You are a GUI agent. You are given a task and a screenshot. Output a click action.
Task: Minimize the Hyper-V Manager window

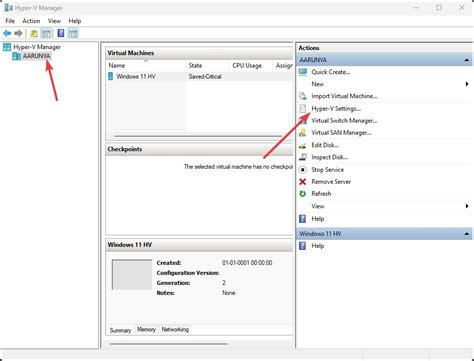(x=416, y=7)
